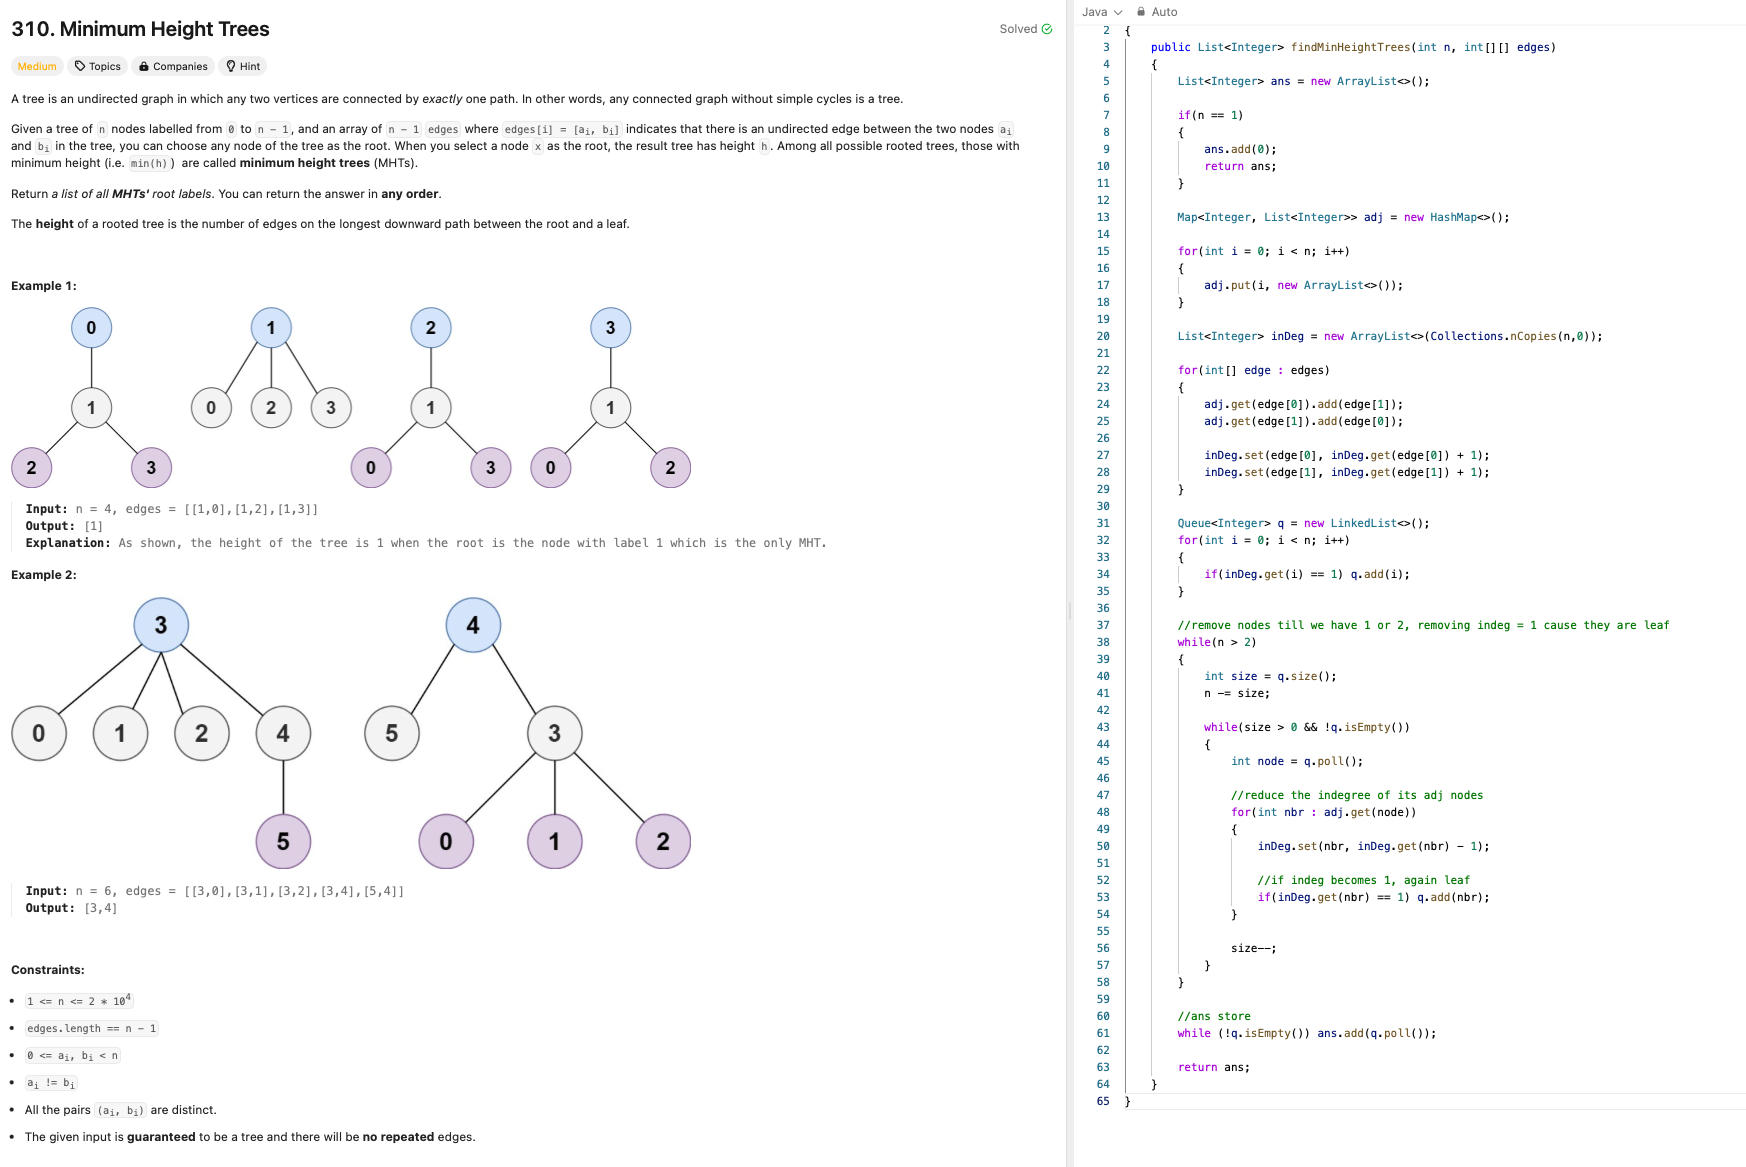Click the Explanation: As shown line
Screen dimensions: 1746x1167
tap(426, 543)
